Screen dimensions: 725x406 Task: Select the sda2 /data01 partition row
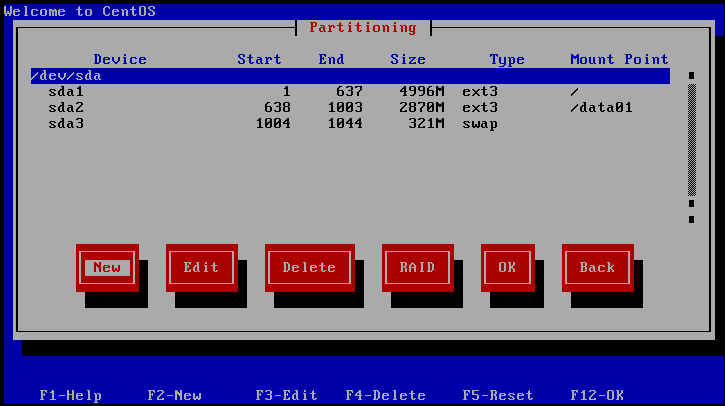click(x=349, y=107)
